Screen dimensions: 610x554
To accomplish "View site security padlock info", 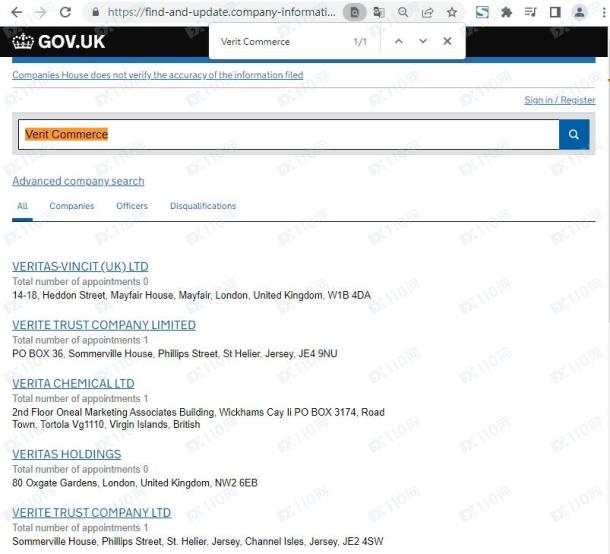I will 95,12.
